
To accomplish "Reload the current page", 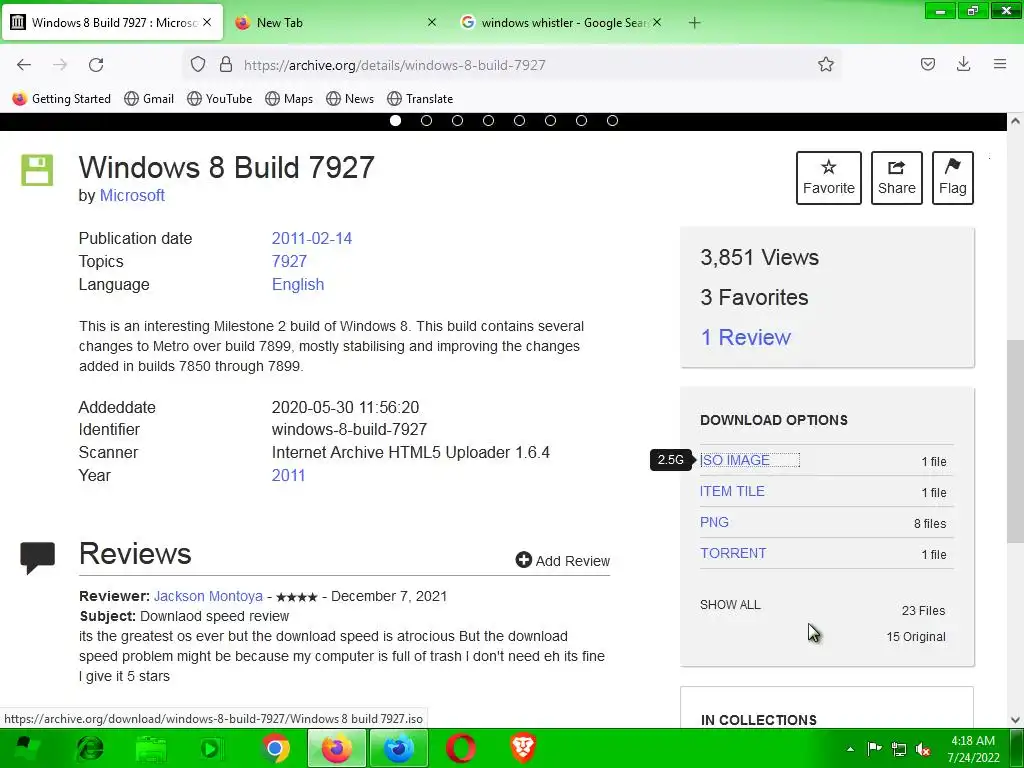I will (x=96, y=65).
